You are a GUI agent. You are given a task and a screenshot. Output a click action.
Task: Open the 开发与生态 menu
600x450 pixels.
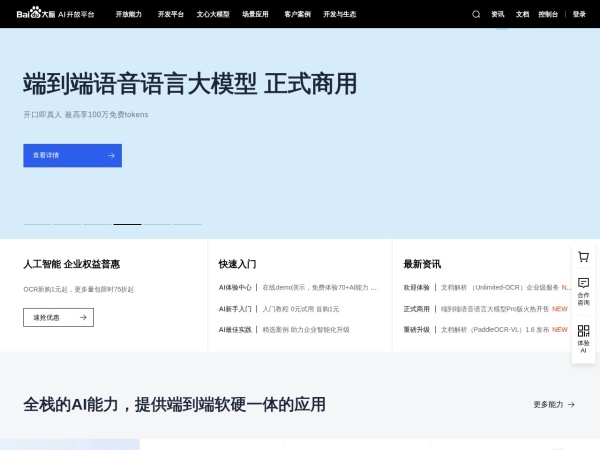(x=339, y=15)
